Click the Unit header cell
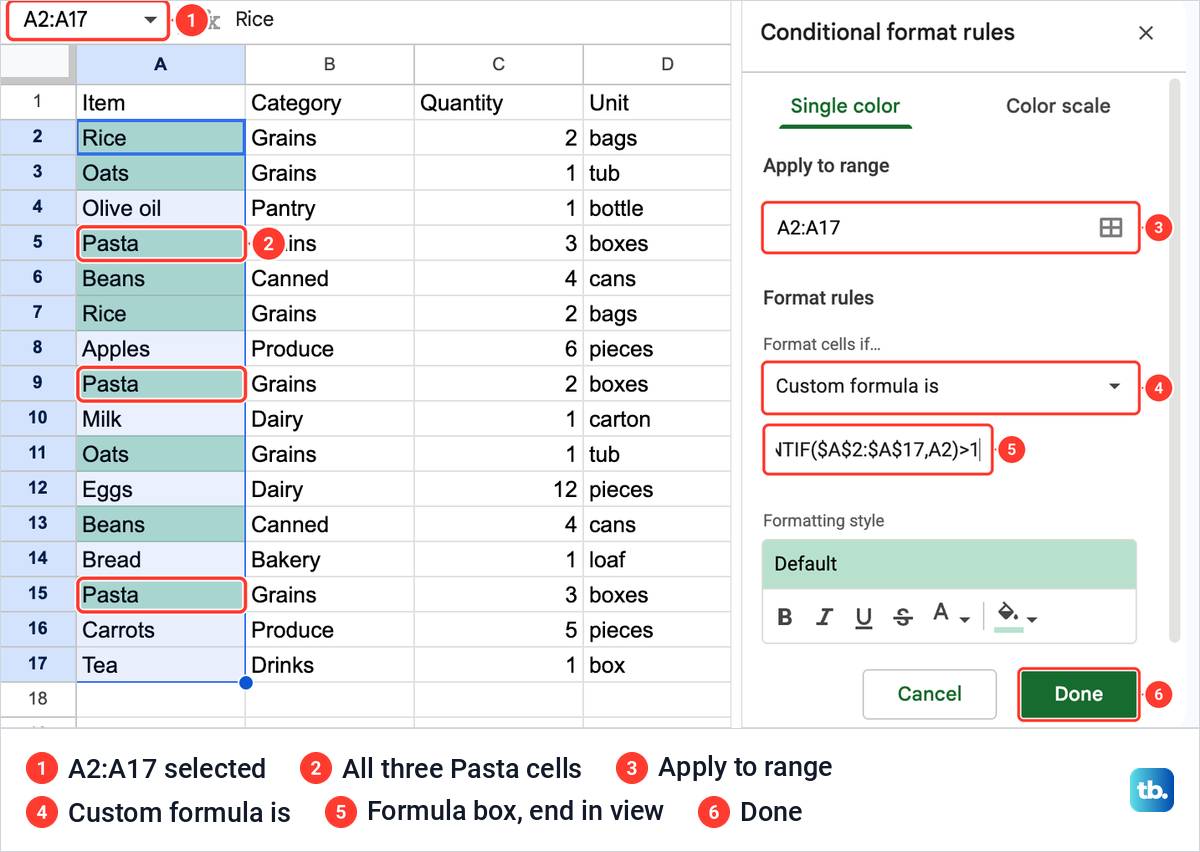This screenshot has width=1200, height=852. [x=657, y=102]
